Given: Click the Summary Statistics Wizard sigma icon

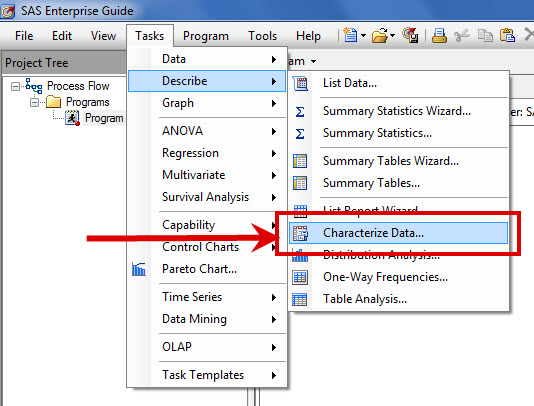Looking at the screenshot, I should pyautogui.click(x=300, y=111).
